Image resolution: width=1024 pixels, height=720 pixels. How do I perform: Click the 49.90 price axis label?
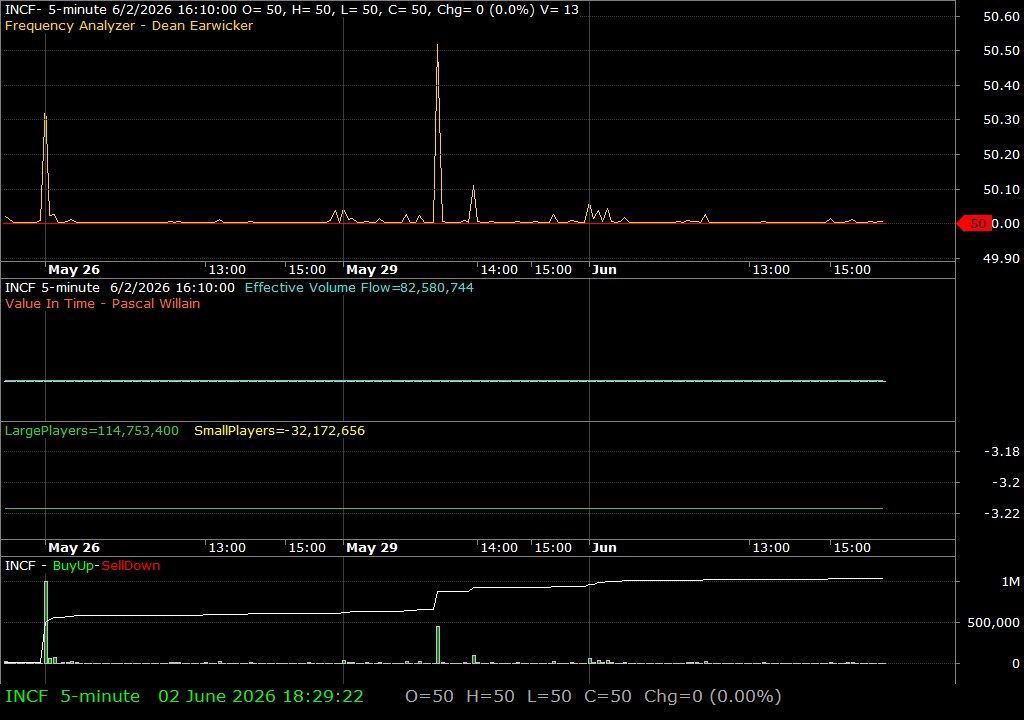click(1001, 259)
